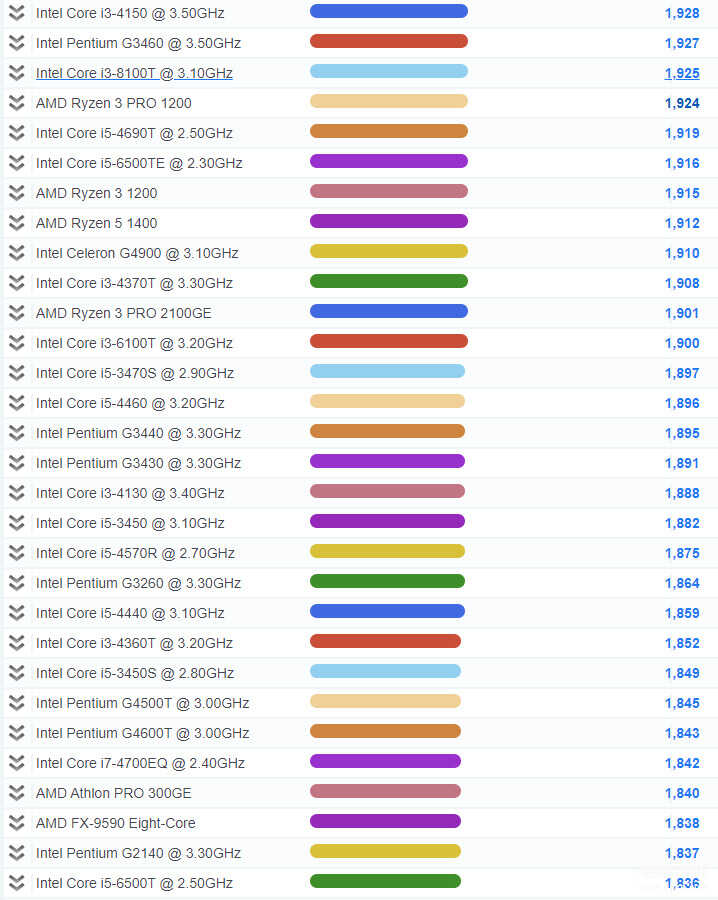Click the 1,925 score for i3-8100T
Image resolution: width=718 pixels, height=900 pixels.
[x=682, y=73]
